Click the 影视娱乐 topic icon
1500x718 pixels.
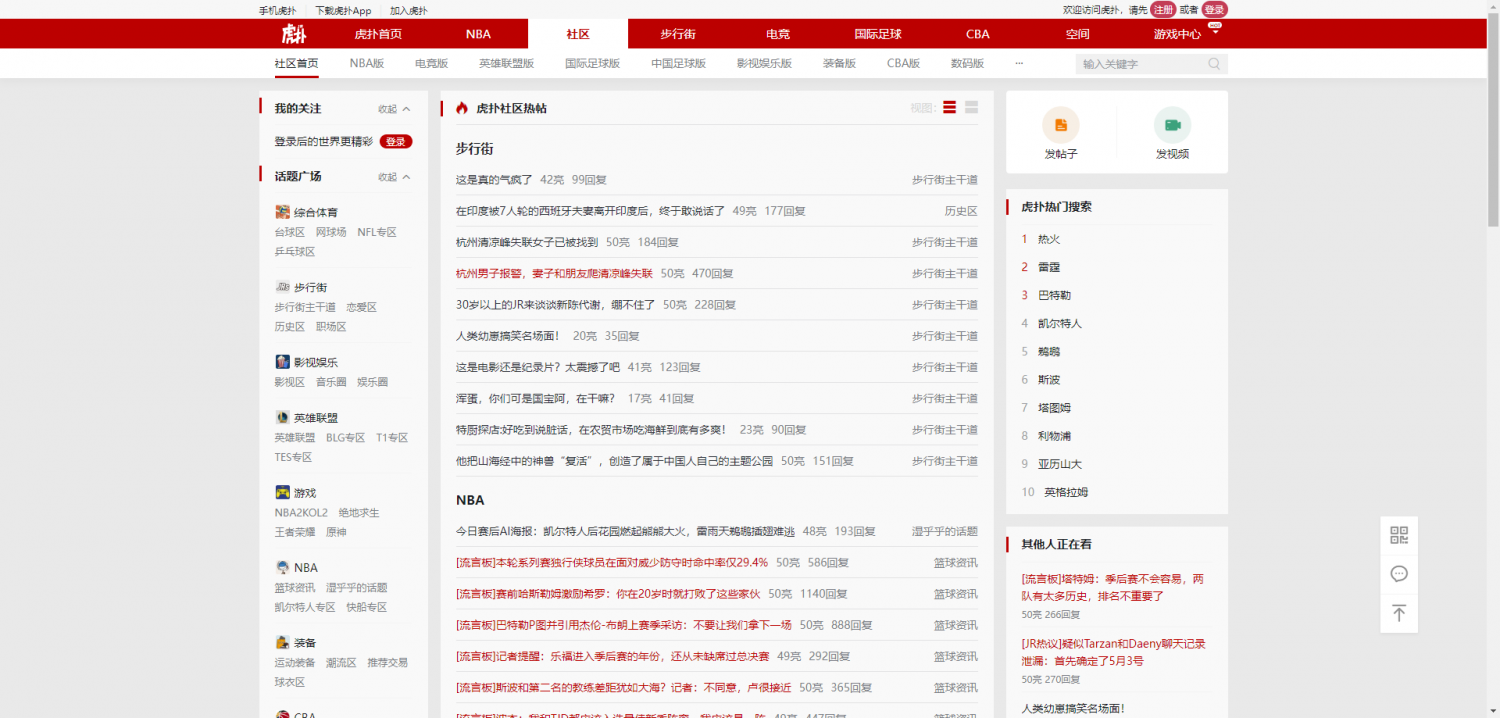pyautogui.click(x=282, y=362)
